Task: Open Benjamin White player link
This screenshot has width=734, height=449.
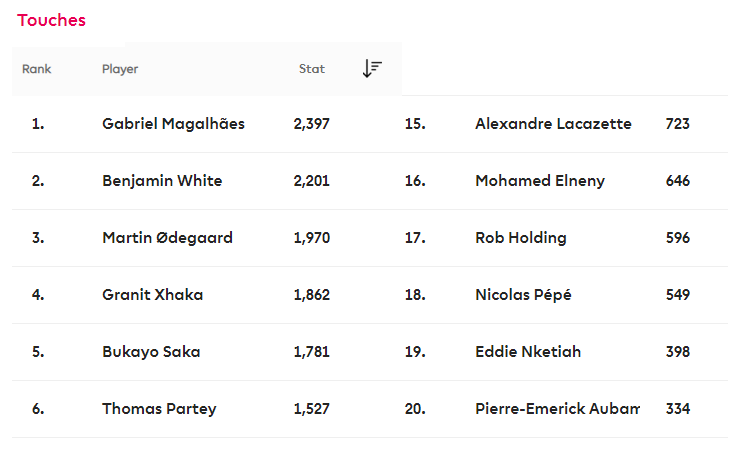Action: (162, 181)
